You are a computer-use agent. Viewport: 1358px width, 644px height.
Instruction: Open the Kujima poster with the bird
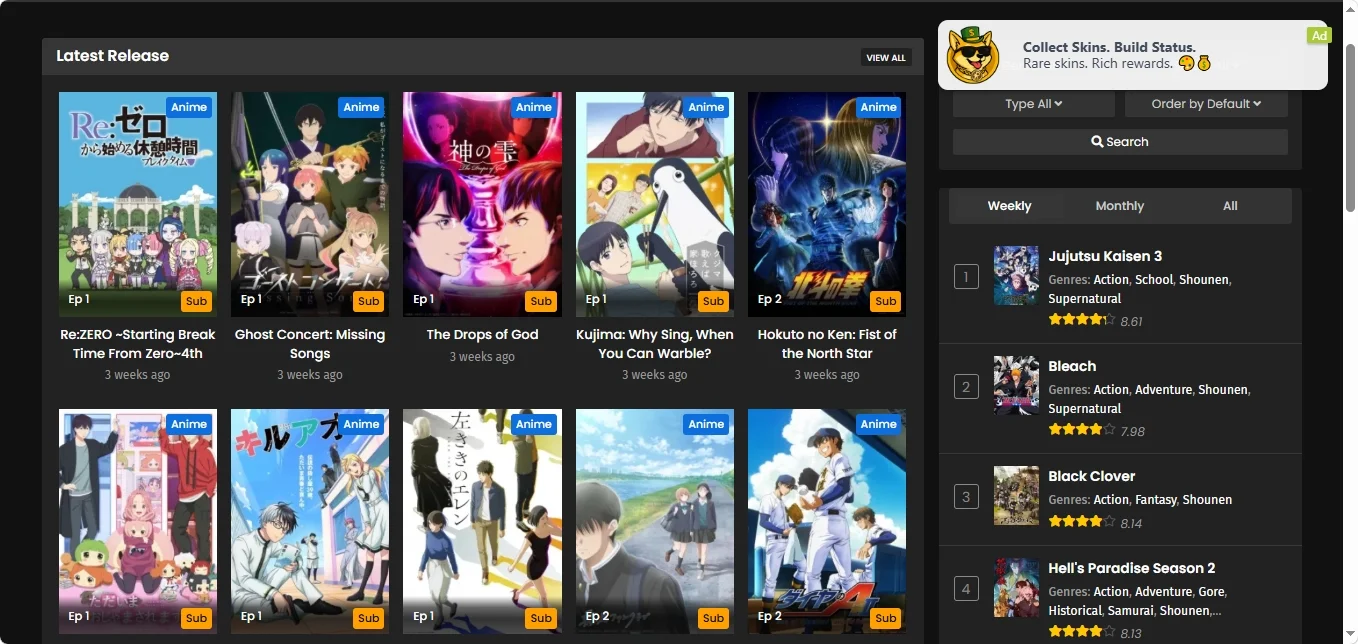tap(655, 205)
